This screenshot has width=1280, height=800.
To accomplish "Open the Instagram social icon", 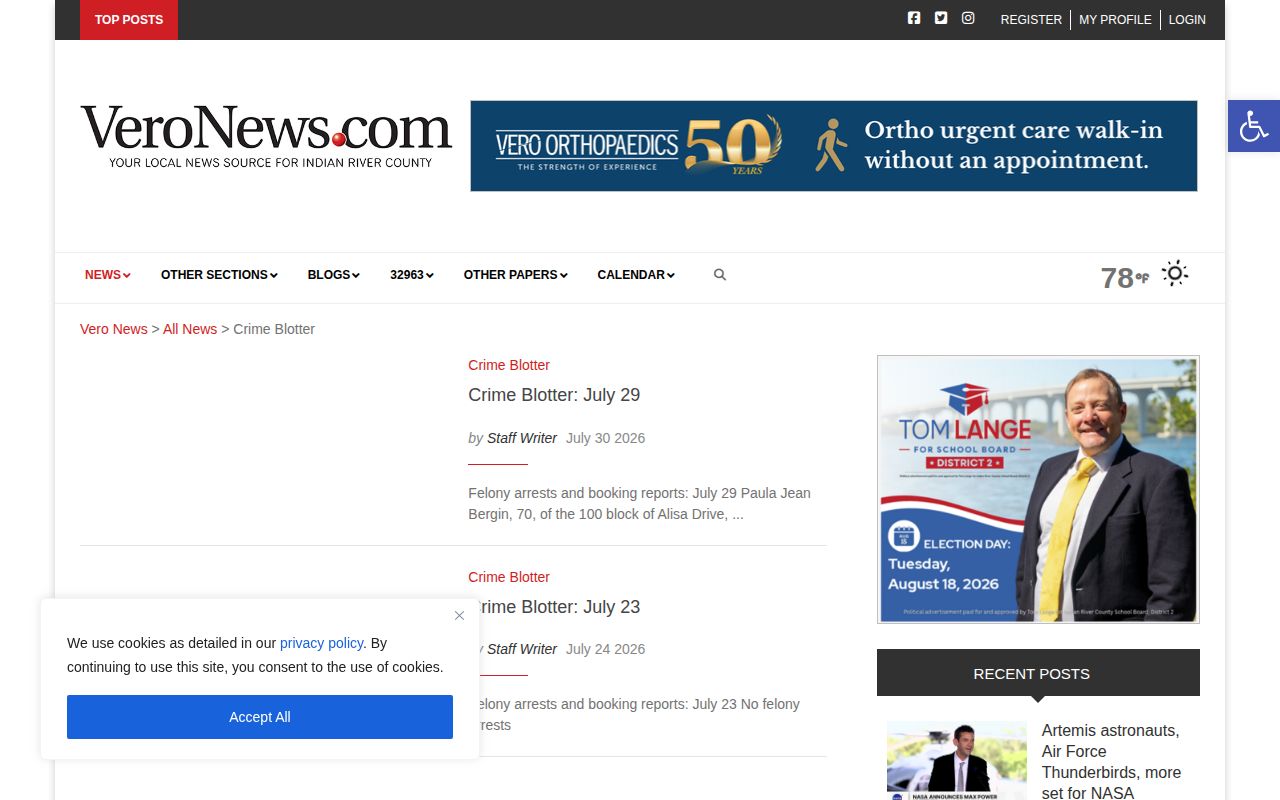I will [x=968, y=18].
